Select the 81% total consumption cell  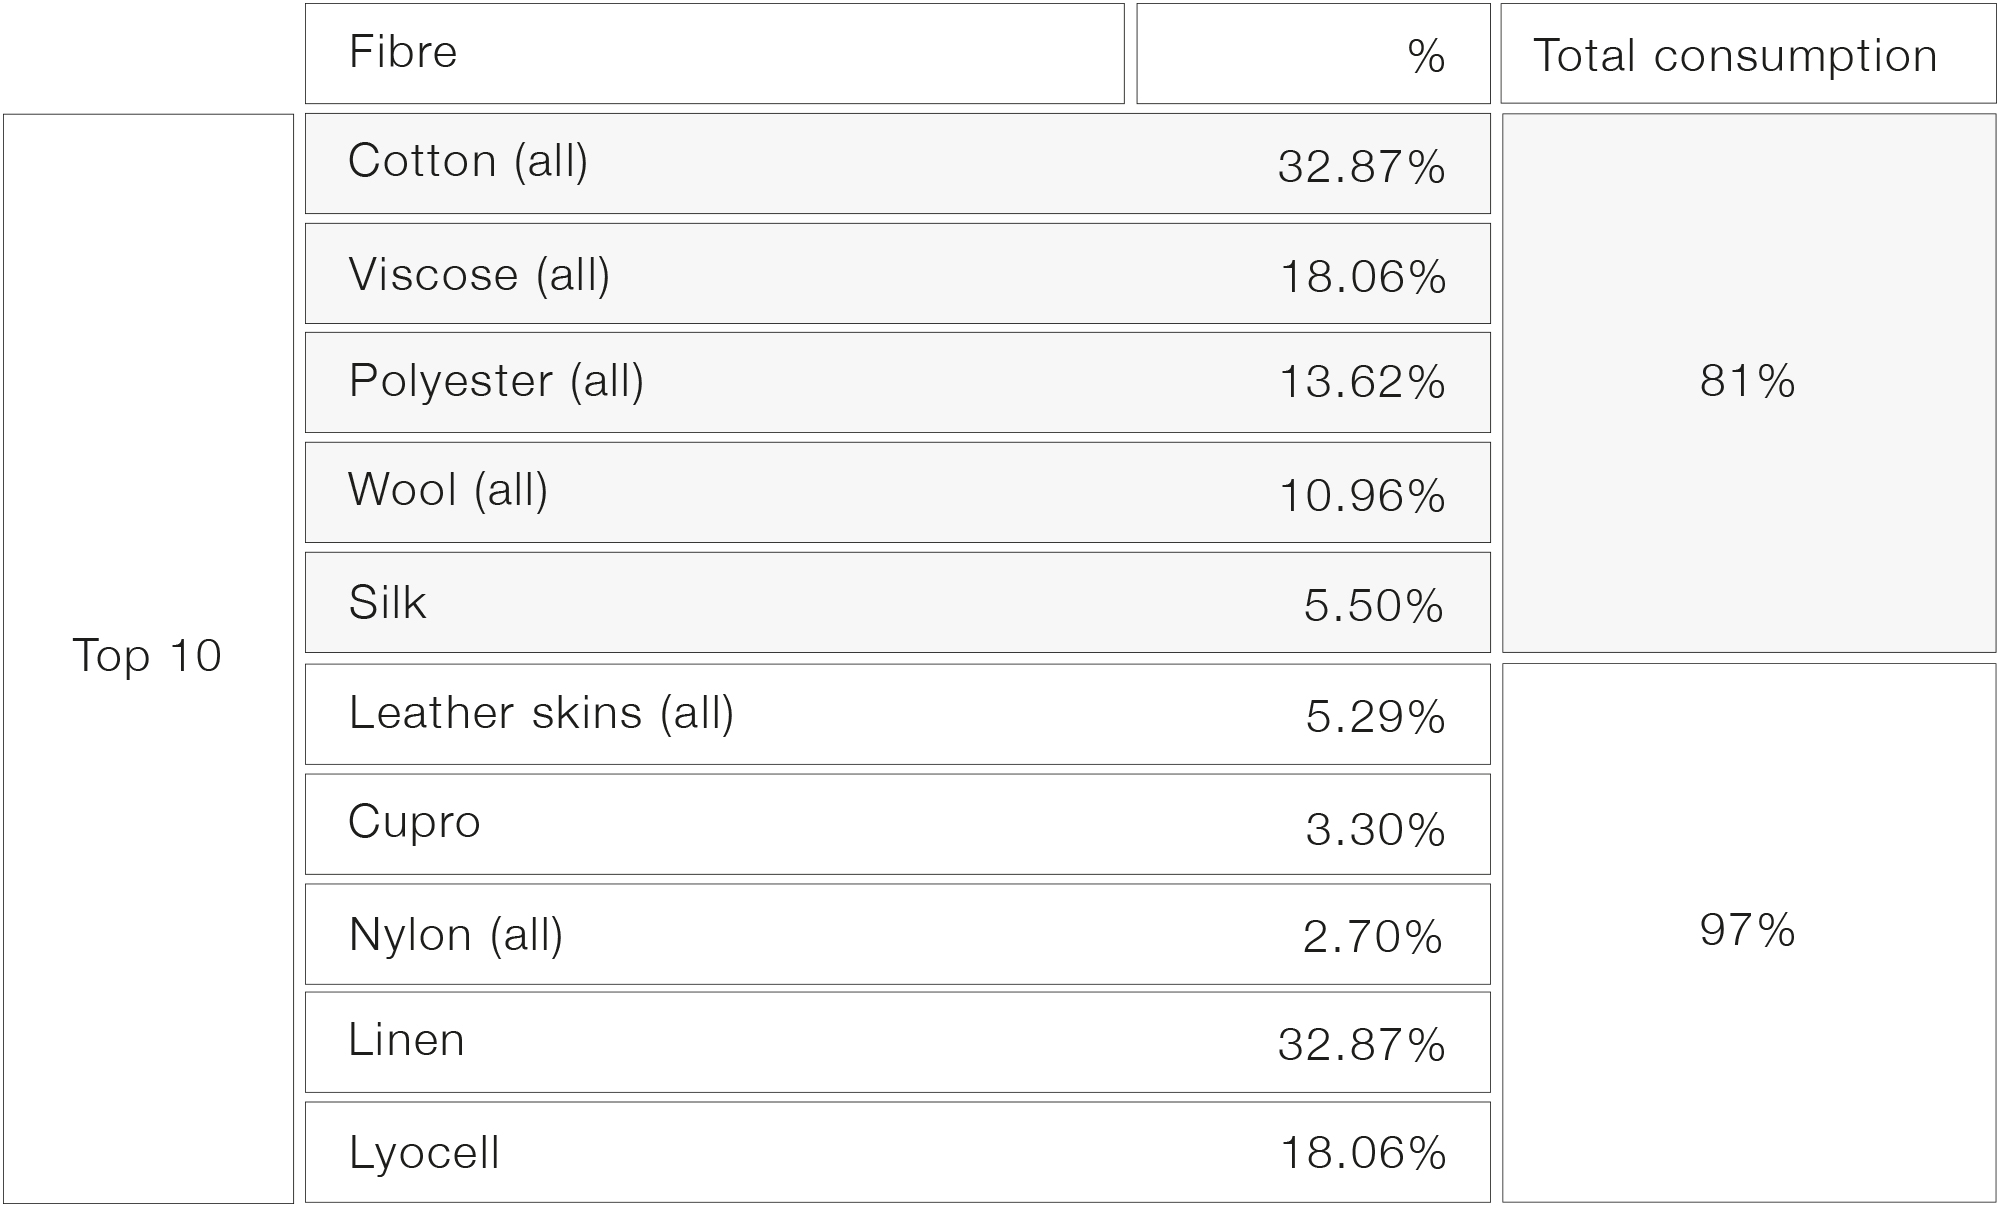pyautogui.click(x=1748, y=383)
